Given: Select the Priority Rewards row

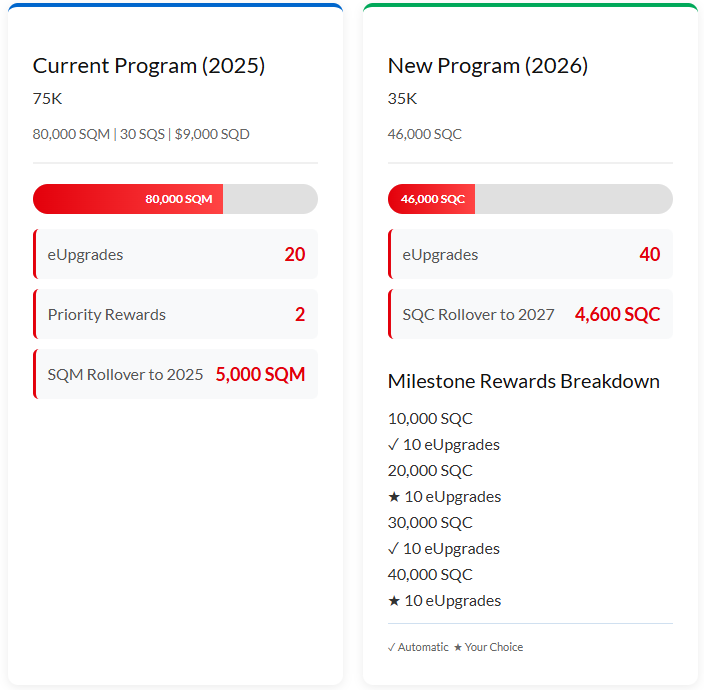Looking at the screenshot, I should (175, 314).
